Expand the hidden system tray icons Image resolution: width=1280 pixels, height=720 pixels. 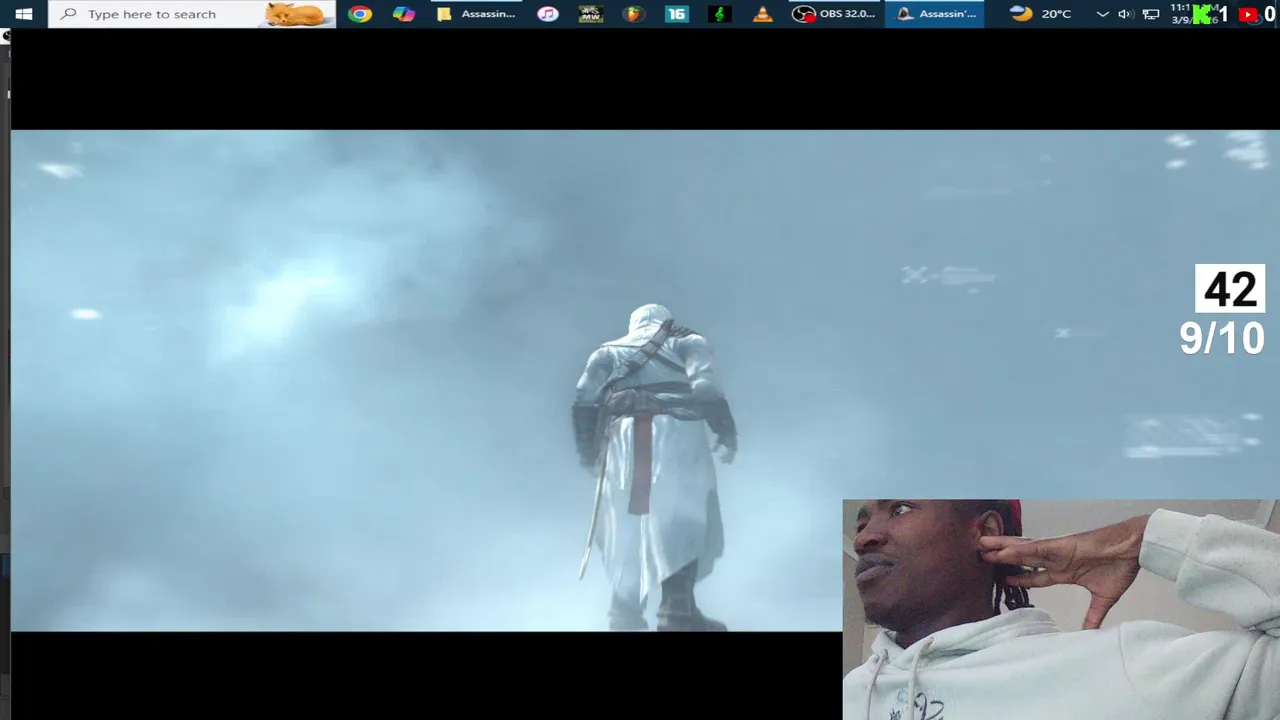coord(1102,14)
